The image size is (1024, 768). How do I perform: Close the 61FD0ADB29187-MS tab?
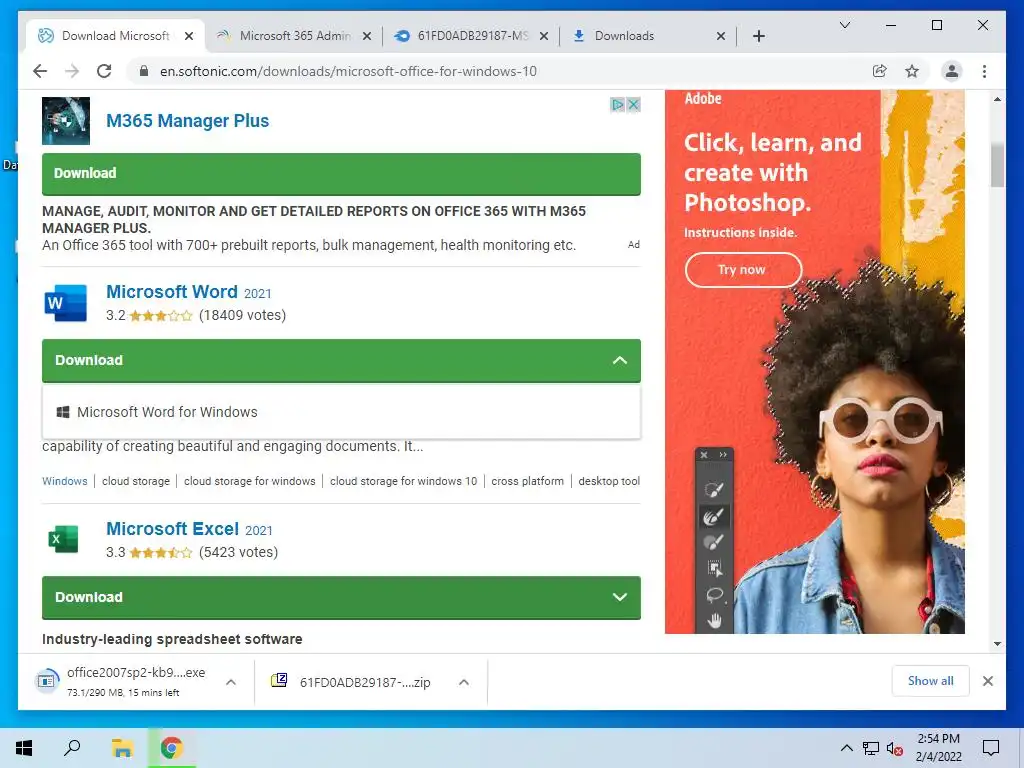(543, 36)
